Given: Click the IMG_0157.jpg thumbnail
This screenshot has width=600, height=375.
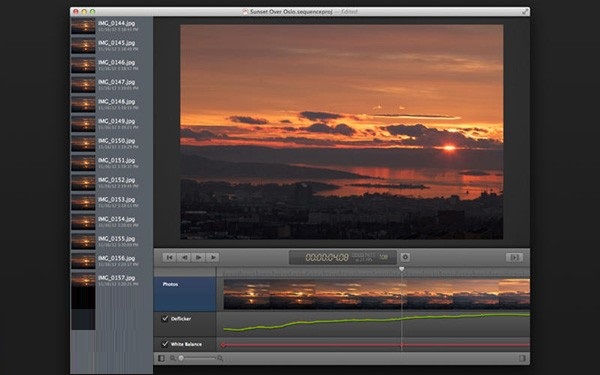Looking at the screenshot, I should click(x=83, y=280).
